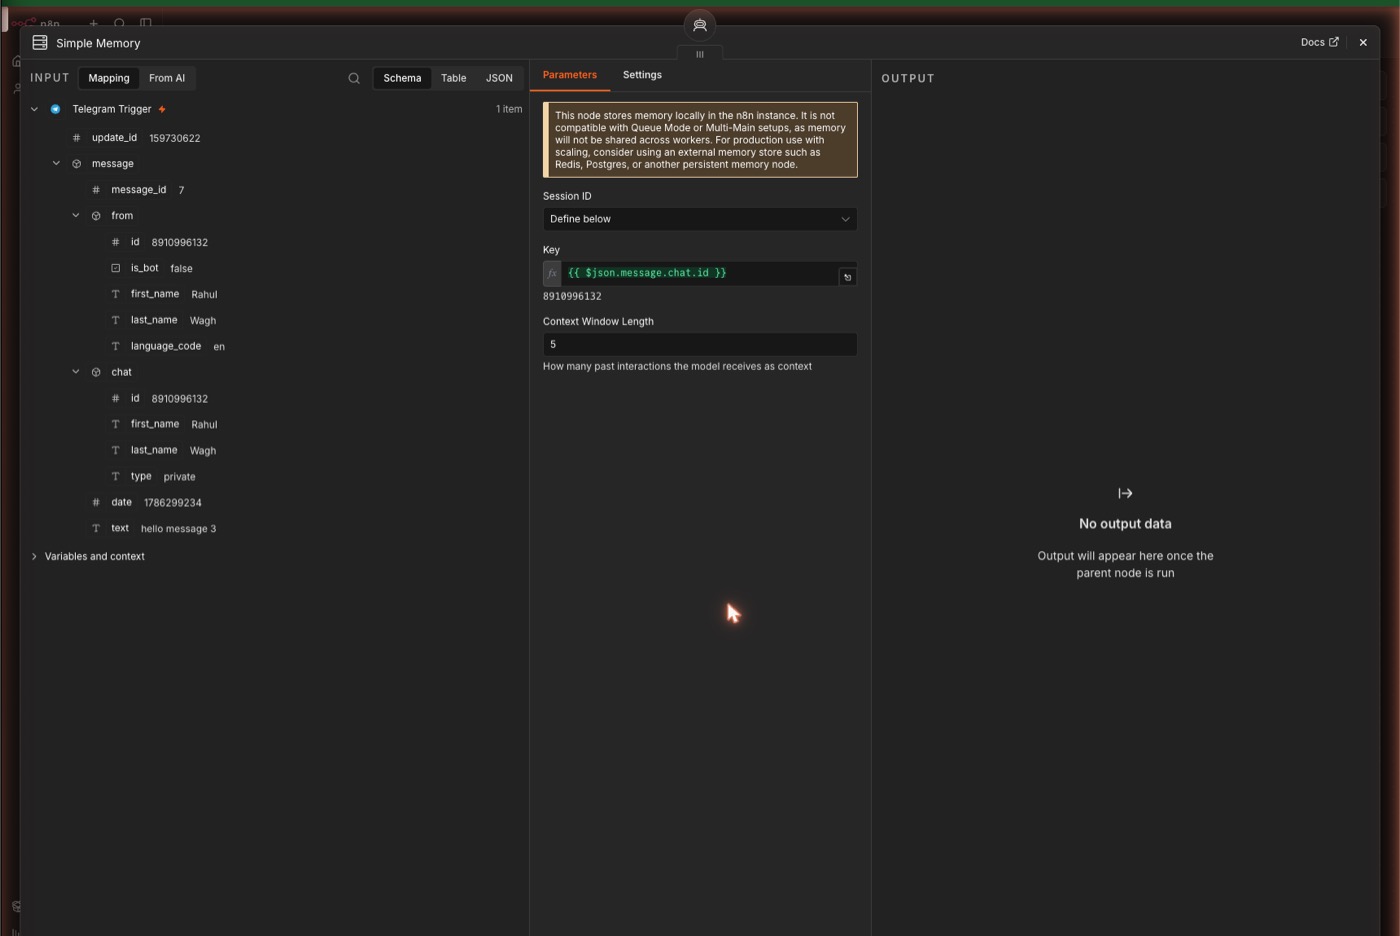This screenshot has width=1400, height=936.
Task: Click the Context Window Length field
Action: [700, 344]
